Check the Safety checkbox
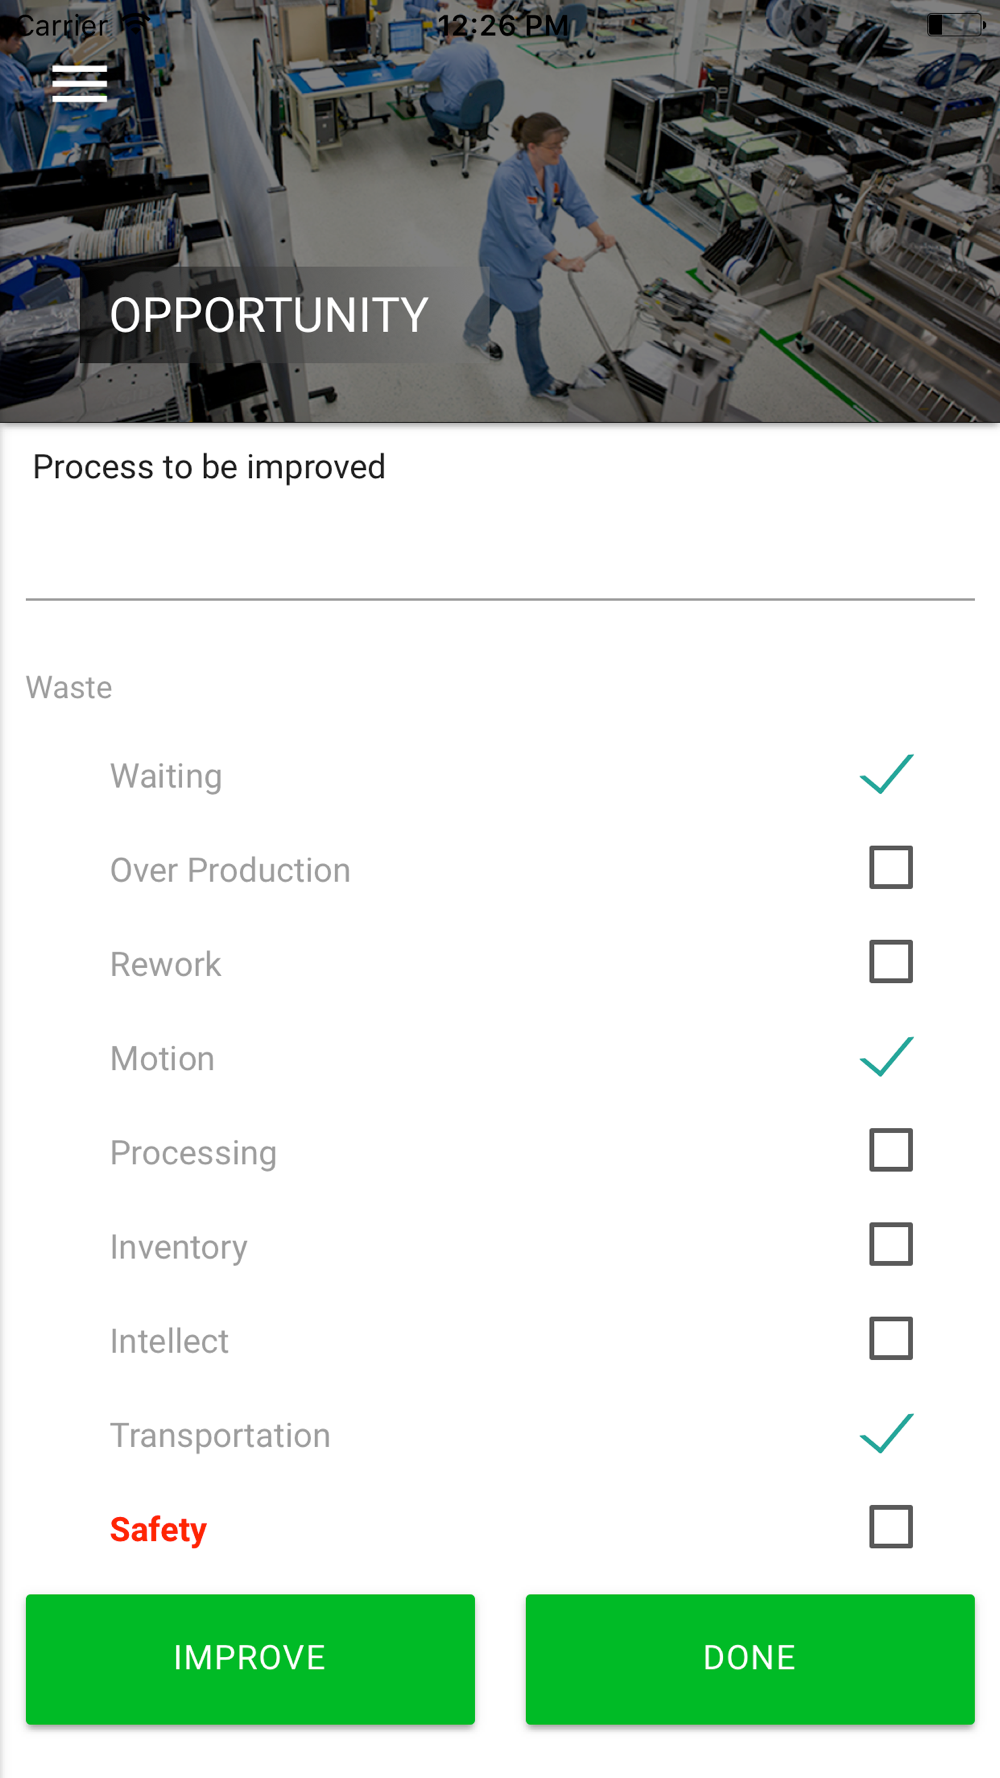The height and width of the screenshot is (1778, 1000). pos(890,1527)
